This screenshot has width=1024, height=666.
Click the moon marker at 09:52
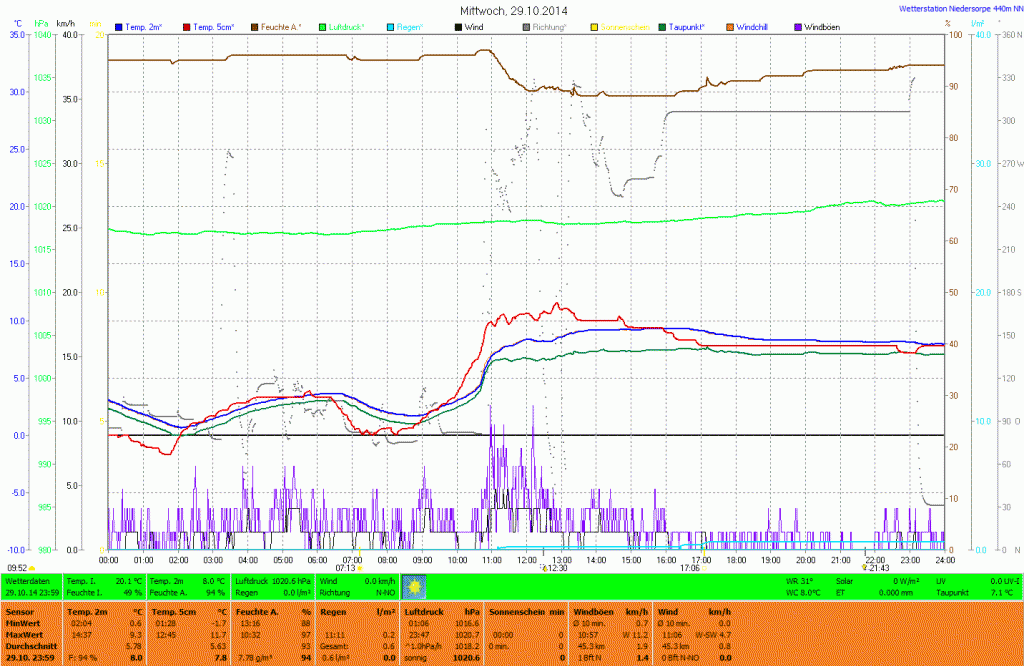point(32,568)
